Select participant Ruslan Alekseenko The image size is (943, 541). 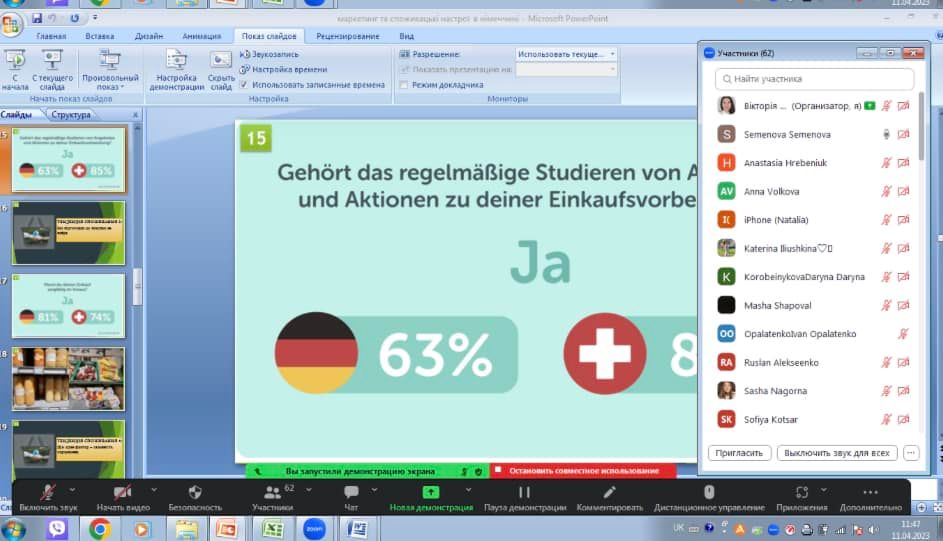pyautogui.click(x=813, y=362)
